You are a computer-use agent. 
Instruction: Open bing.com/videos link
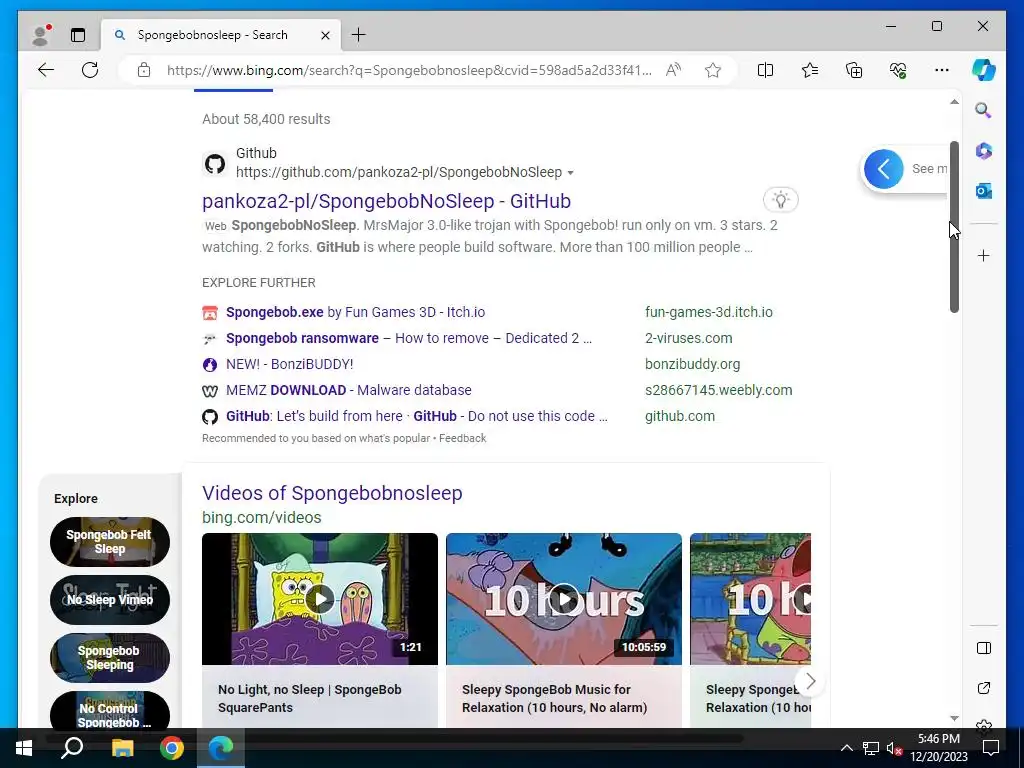[261, 517]
